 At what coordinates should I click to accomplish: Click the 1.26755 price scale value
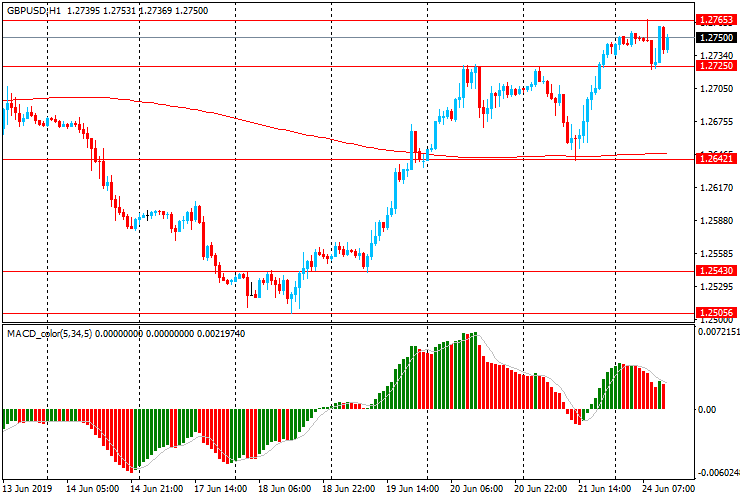[717, 121]
